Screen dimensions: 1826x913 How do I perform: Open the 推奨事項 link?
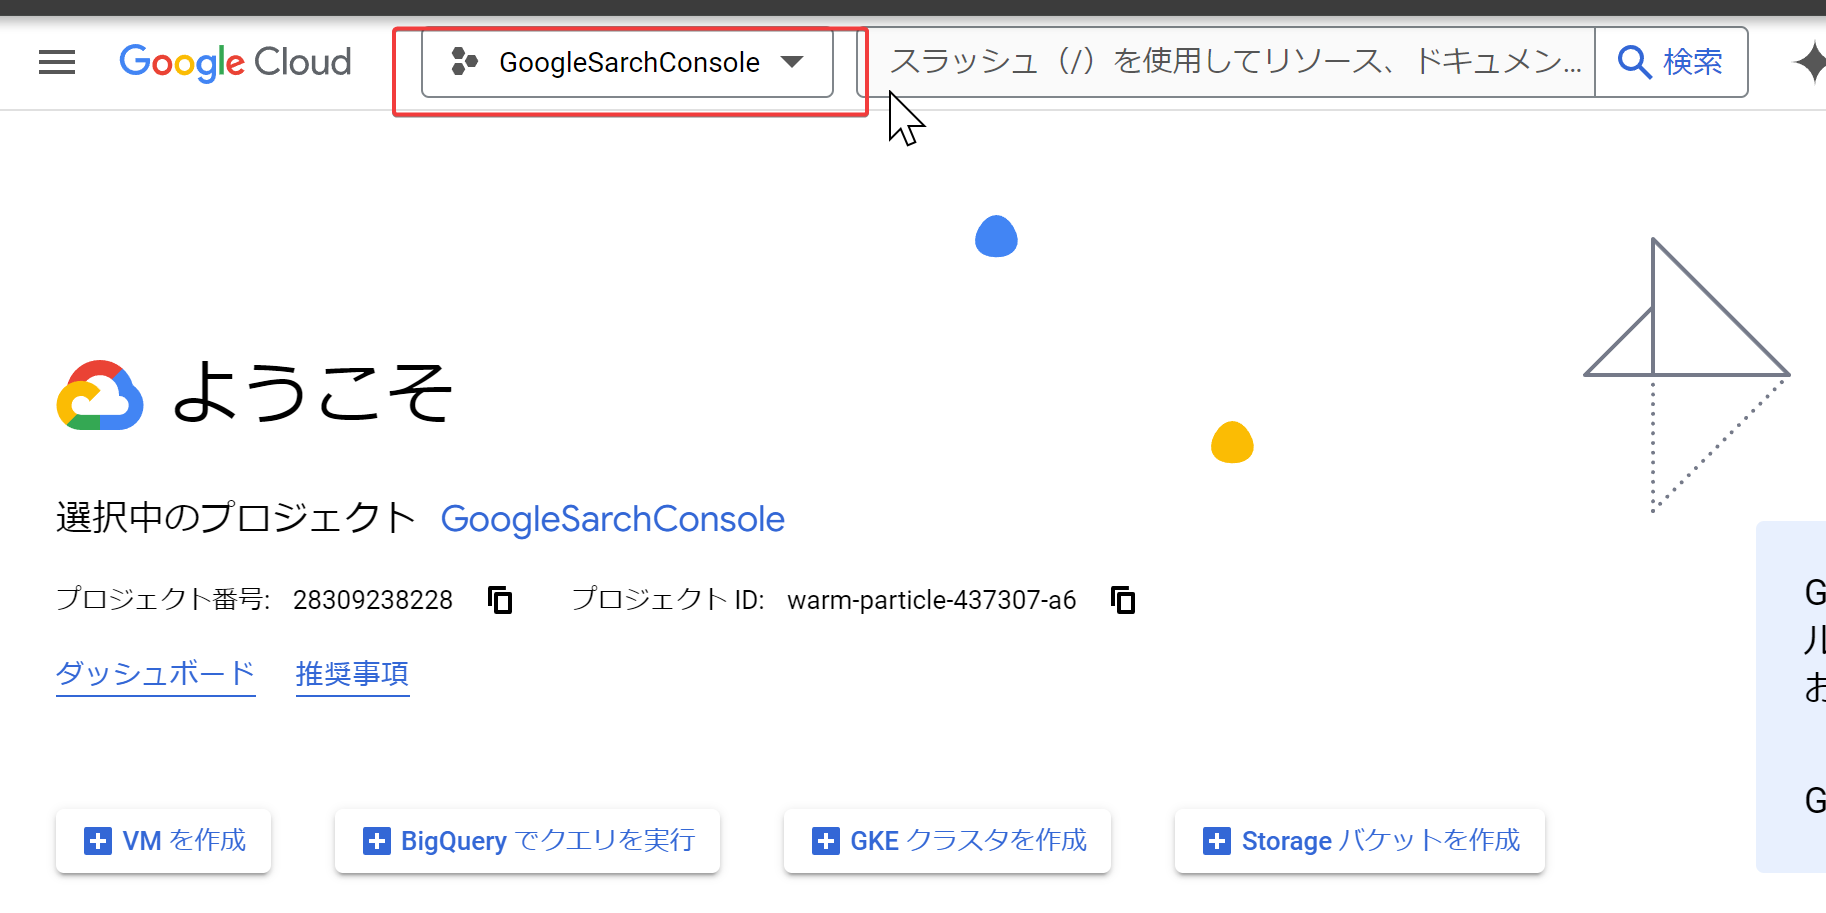pyautogui.click(x=352, y=674)
